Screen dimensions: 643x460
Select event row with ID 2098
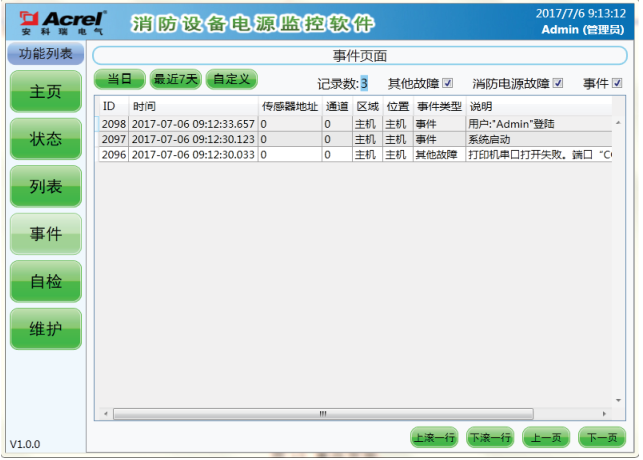click(x=300, y=124)
